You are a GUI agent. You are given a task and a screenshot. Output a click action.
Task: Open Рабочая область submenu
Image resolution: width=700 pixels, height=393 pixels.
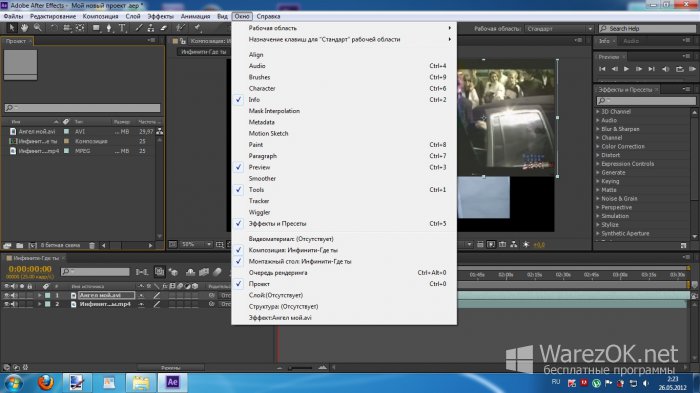[344, 28]
